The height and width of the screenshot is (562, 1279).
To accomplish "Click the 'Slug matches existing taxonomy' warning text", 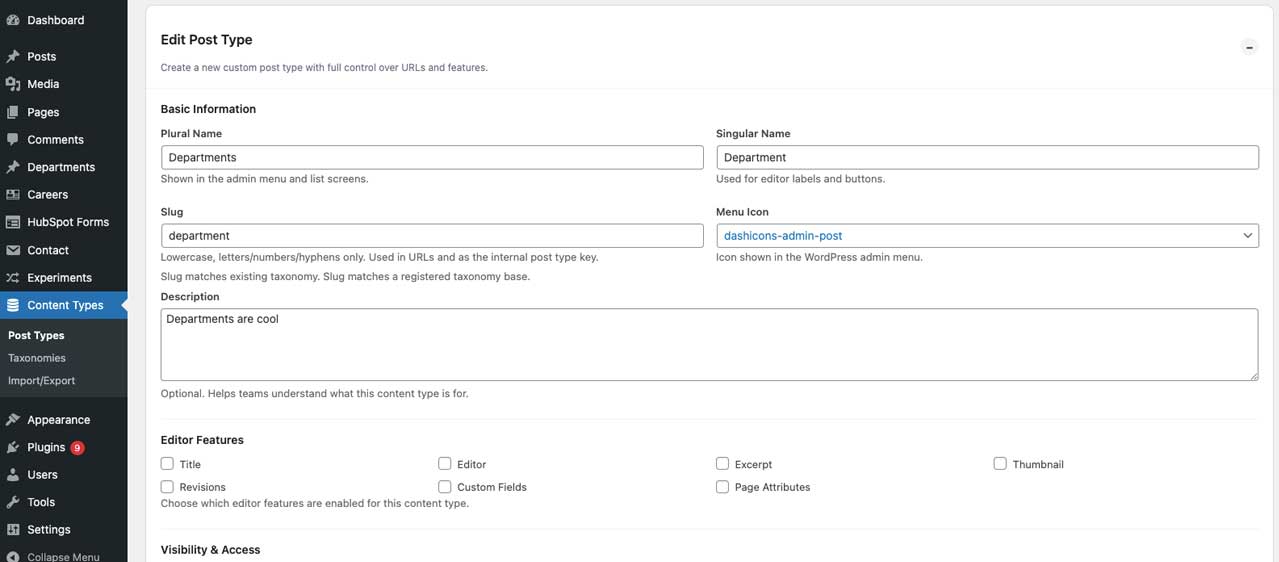I will (345, 277).
